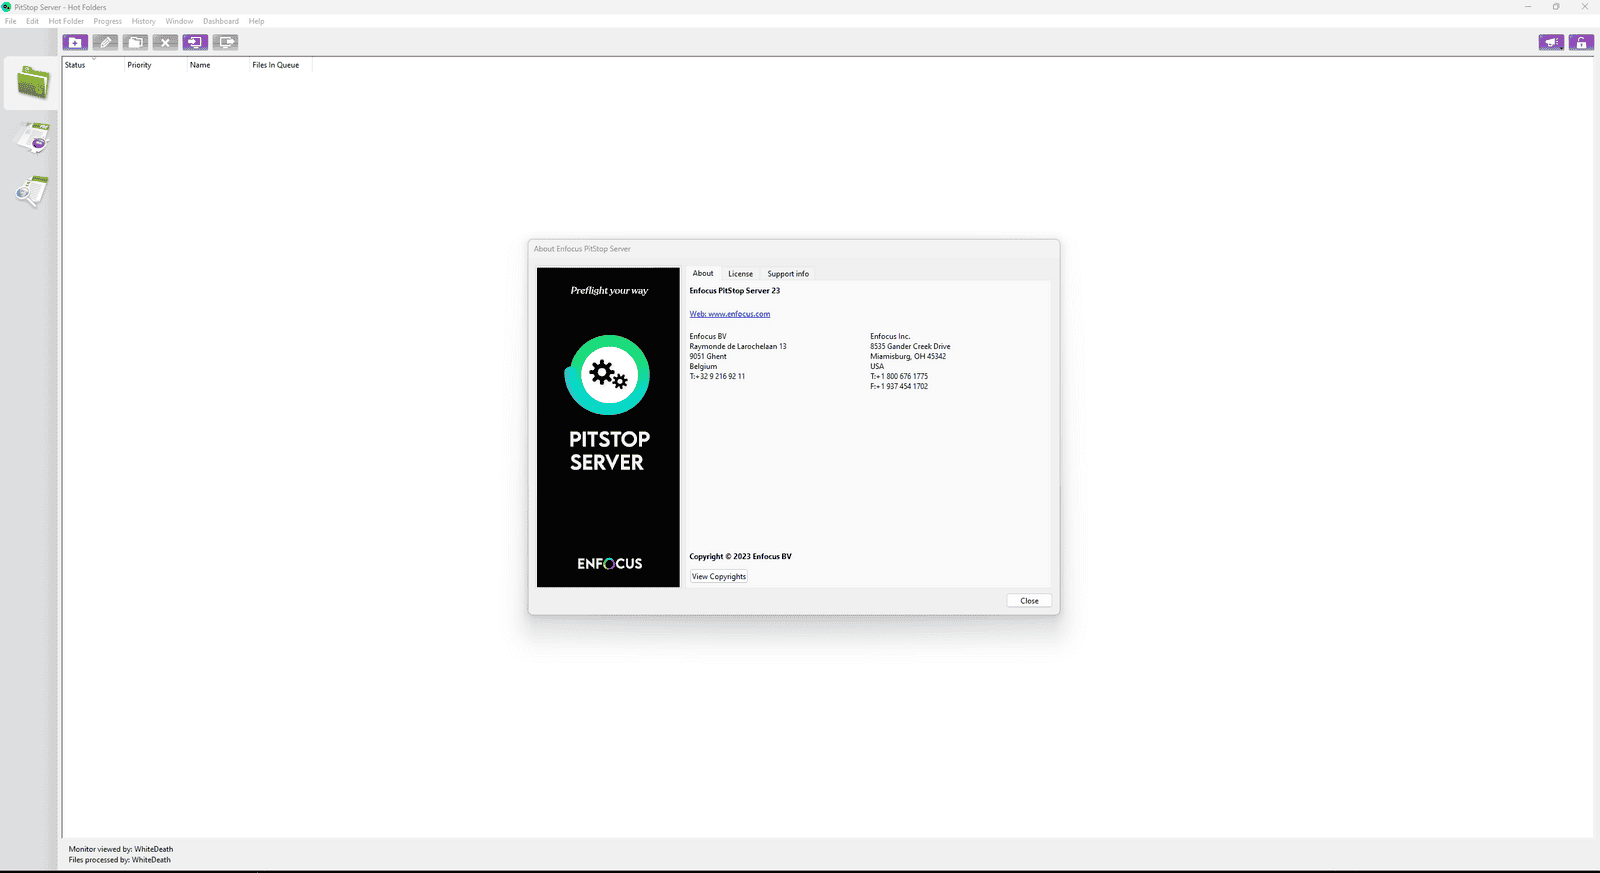
Task: Open the Window menu
Action: [180, 21]
